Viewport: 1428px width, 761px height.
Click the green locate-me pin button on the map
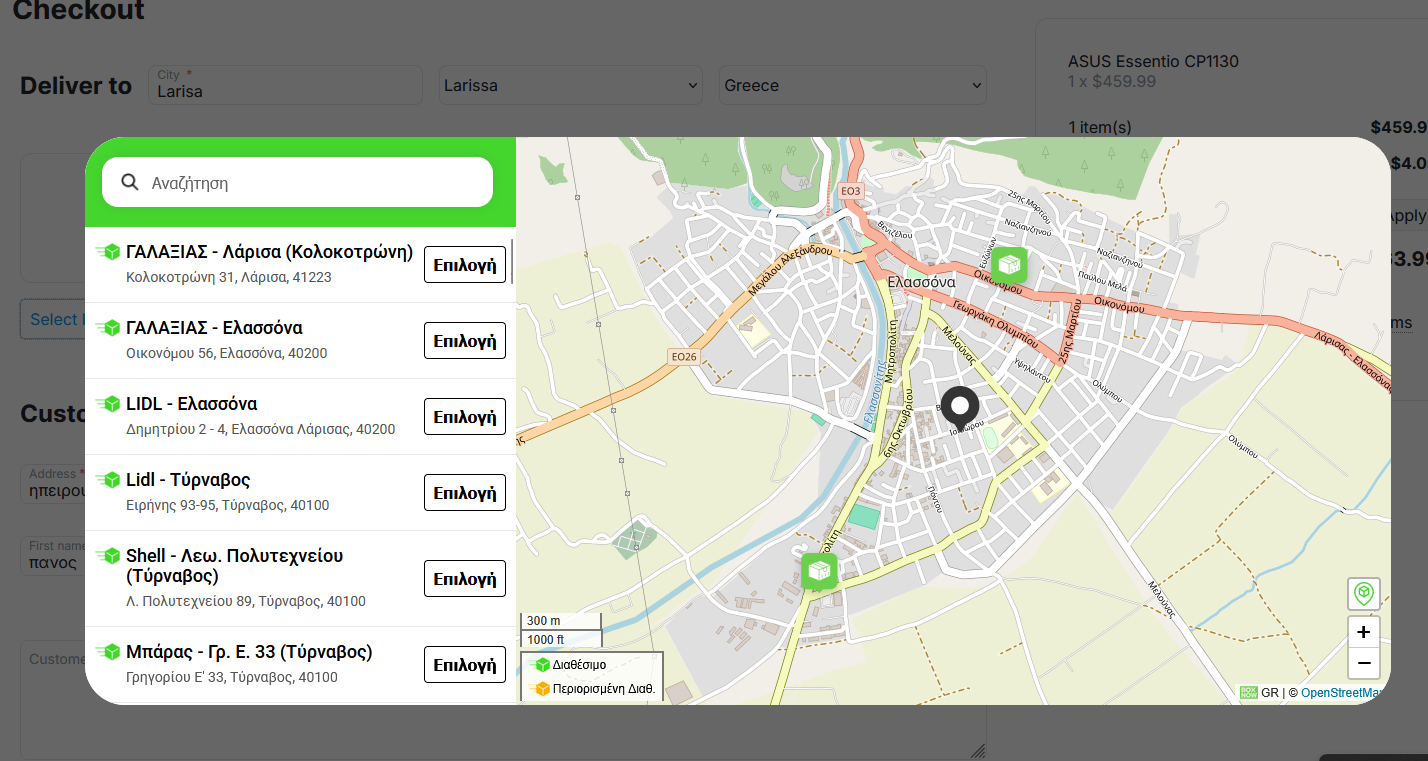pos(1363,593)
